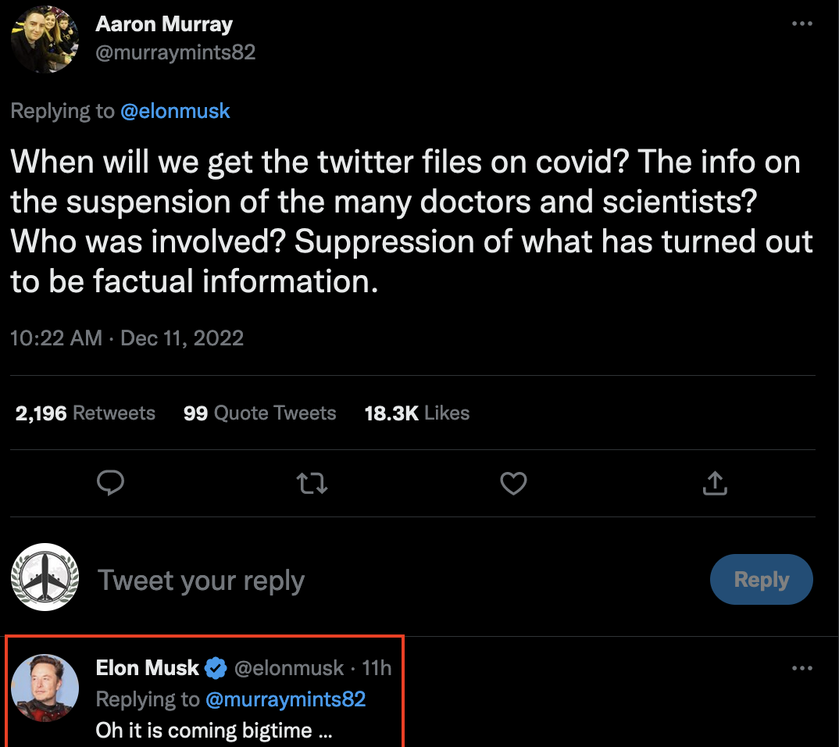View the 99 Quote Tweets

click(260, 413)
